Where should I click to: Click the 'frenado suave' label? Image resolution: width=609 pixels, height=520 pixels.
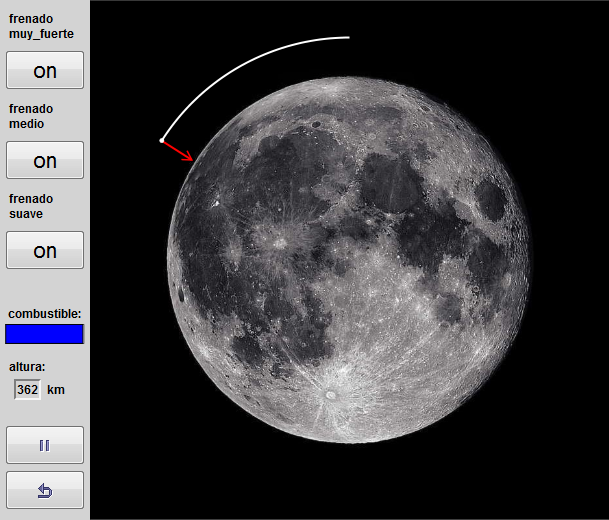(x=31, y=206)
